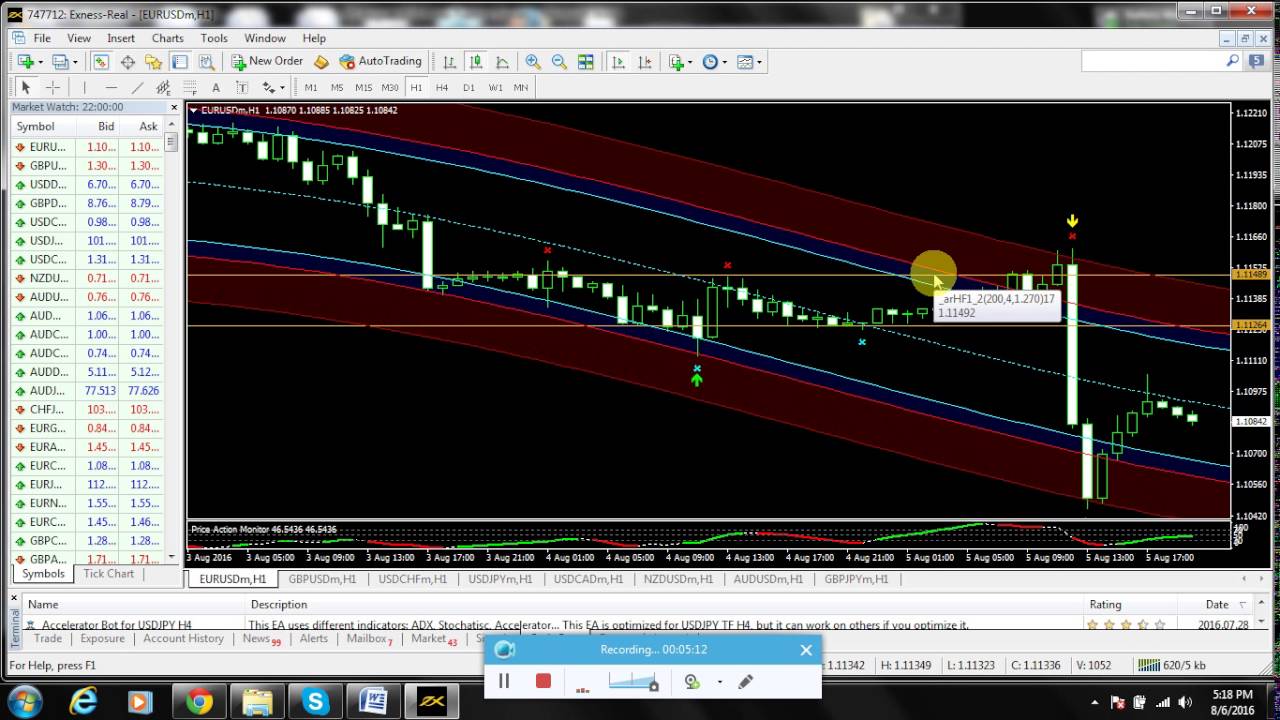This screenshot has width=1280, height=720.
Task: Open the Periods clock dropdown
Action: (x=714, y=62)
